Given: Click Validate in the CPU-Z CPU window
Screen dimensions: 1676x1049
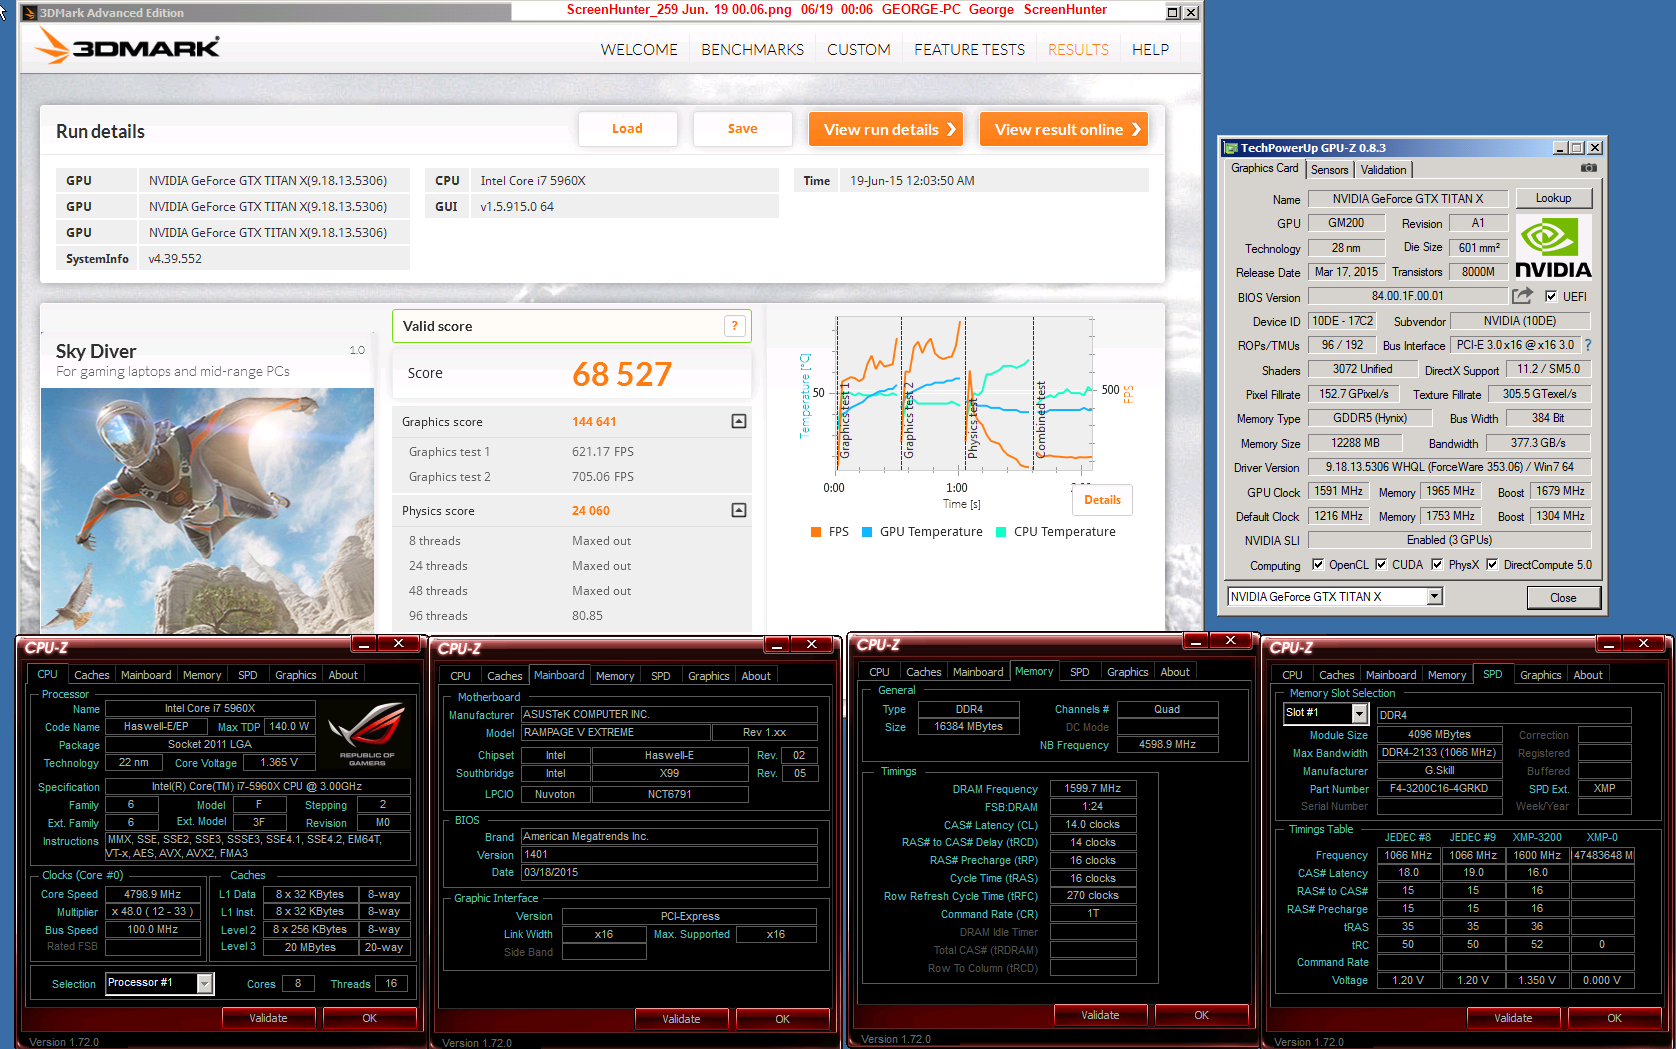Looking at the screenshot, I should coord(268,1018).
